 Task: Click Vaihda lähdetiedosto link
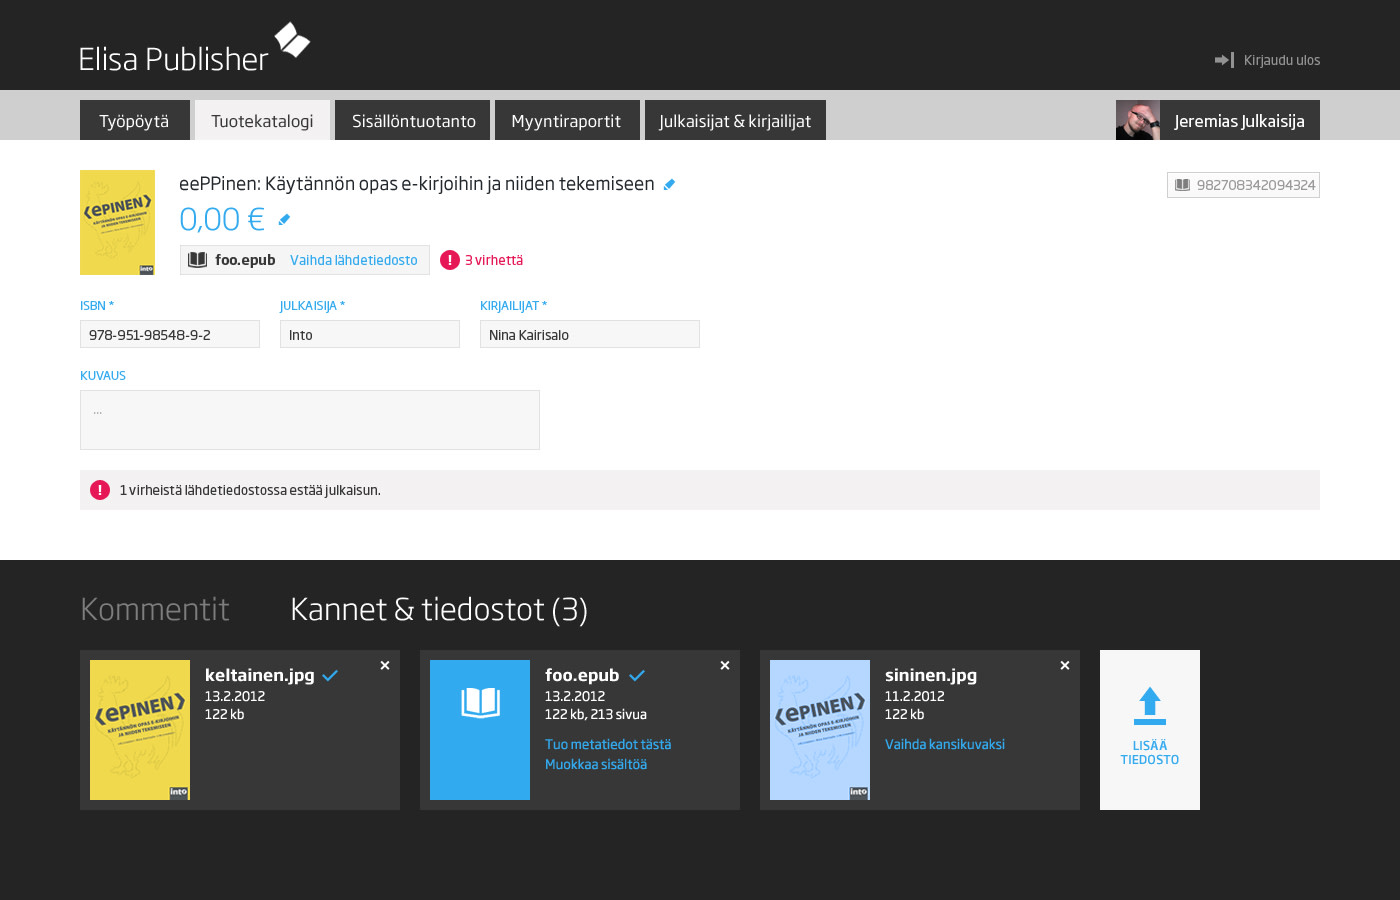pyautogui.click(x=354, y=260)
